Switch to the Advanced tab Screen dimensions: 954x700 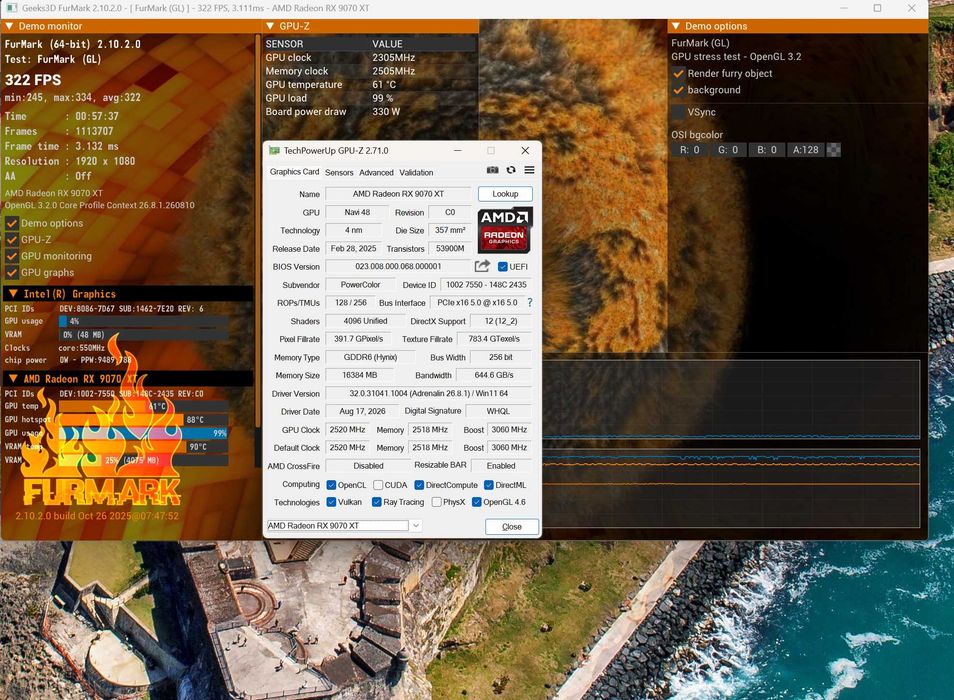coord(376,172)
